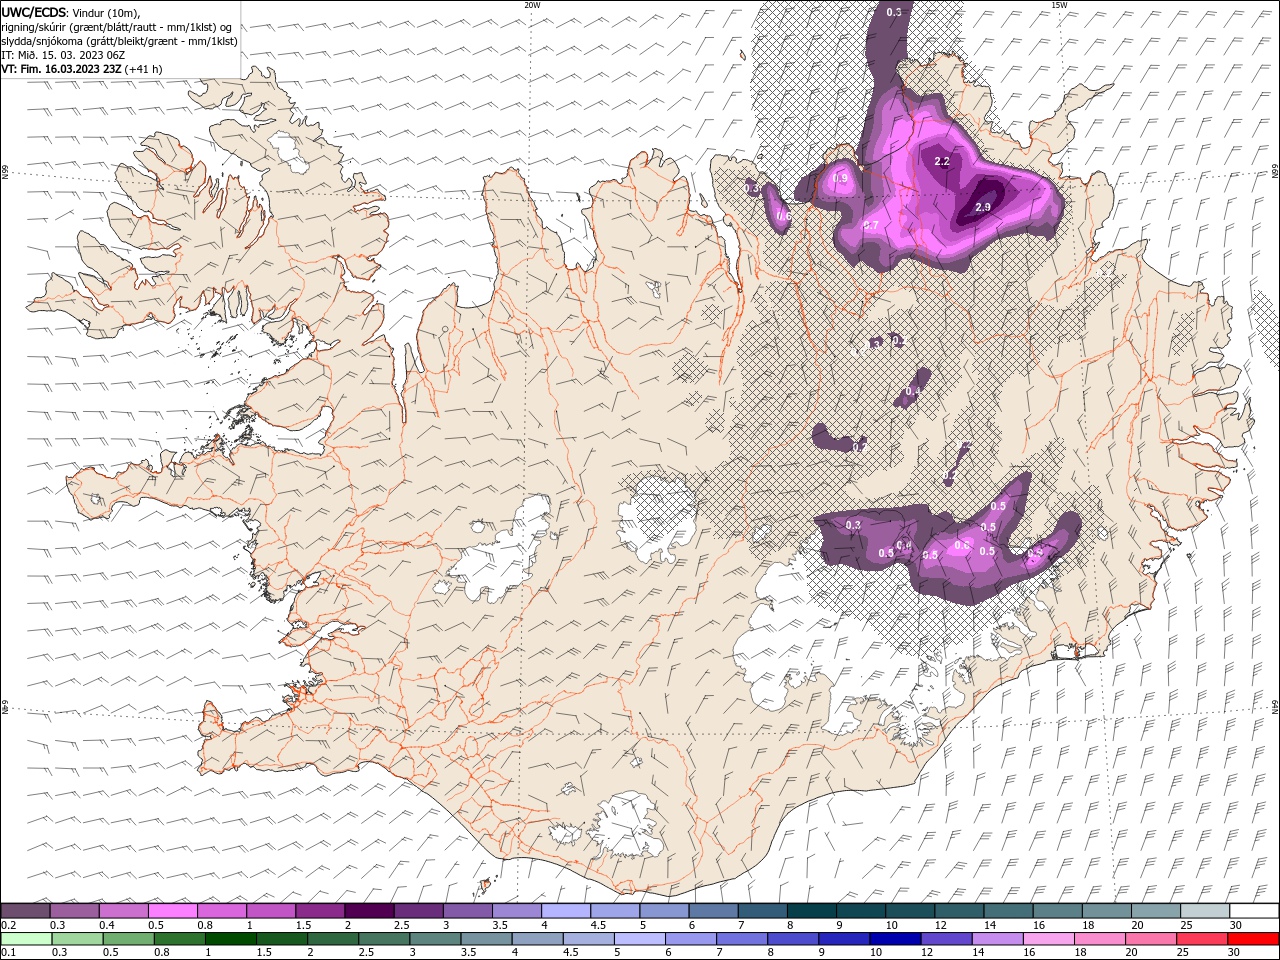The height and width of the screenshot is (960, 1280).
Task: Click the light violet 14–16 rain legend swatch
Action: (x=996, y=939)
